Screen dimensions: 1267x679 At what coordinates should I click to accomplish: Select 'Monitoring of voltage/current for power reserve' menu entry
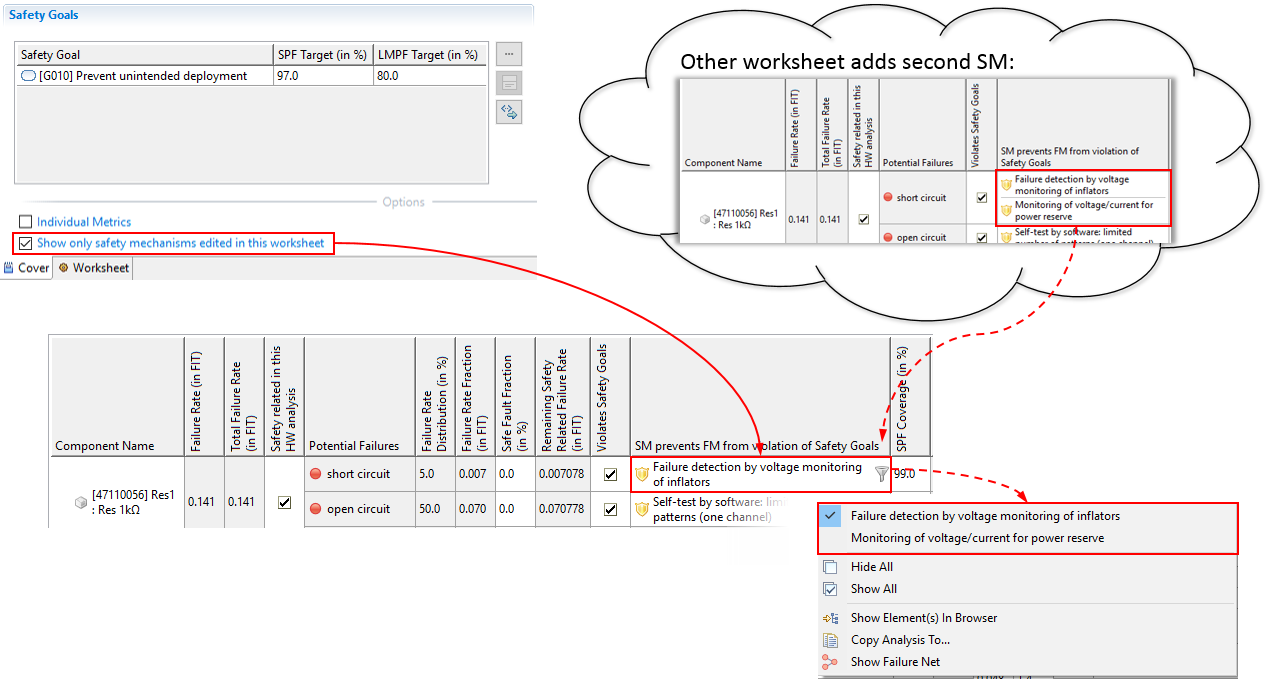pyautogui.click(x=1028, y=538)
